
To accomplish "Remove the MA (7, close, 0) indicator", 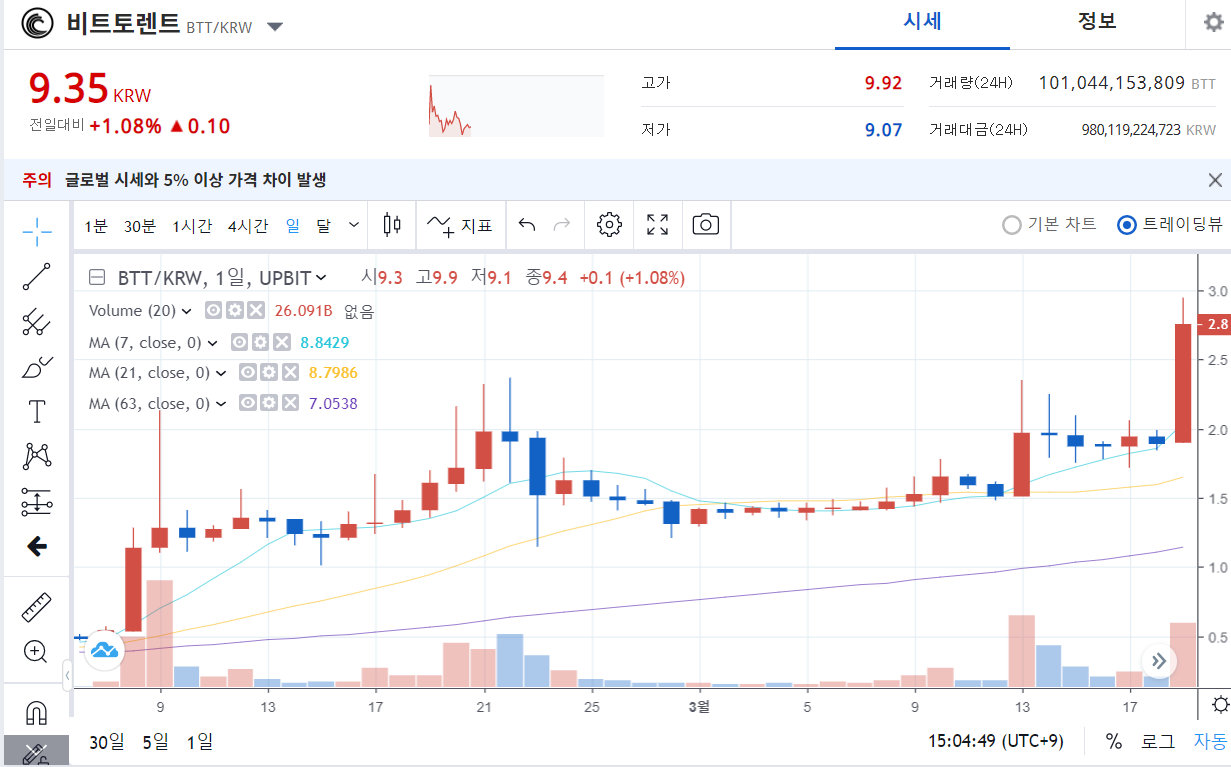I will point(282,342).
